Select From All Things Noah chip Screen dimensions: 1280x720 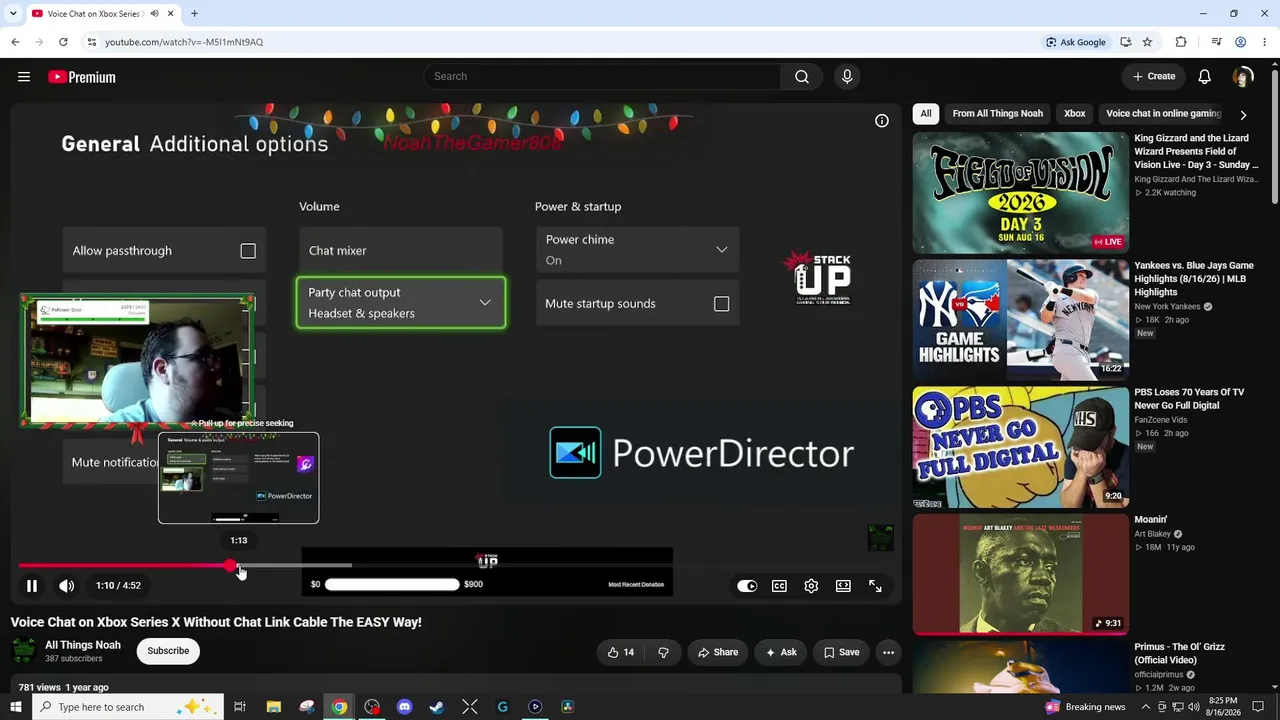pos(998,114)
